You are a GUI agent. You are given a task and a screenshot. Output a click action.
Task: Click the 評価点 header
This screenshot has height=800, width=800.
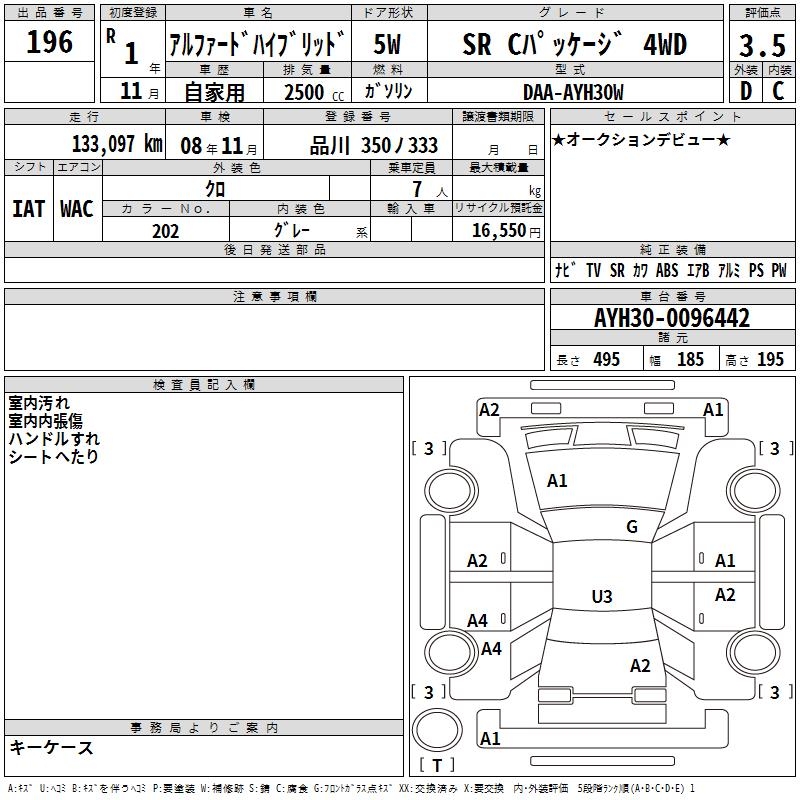[762, 13]
